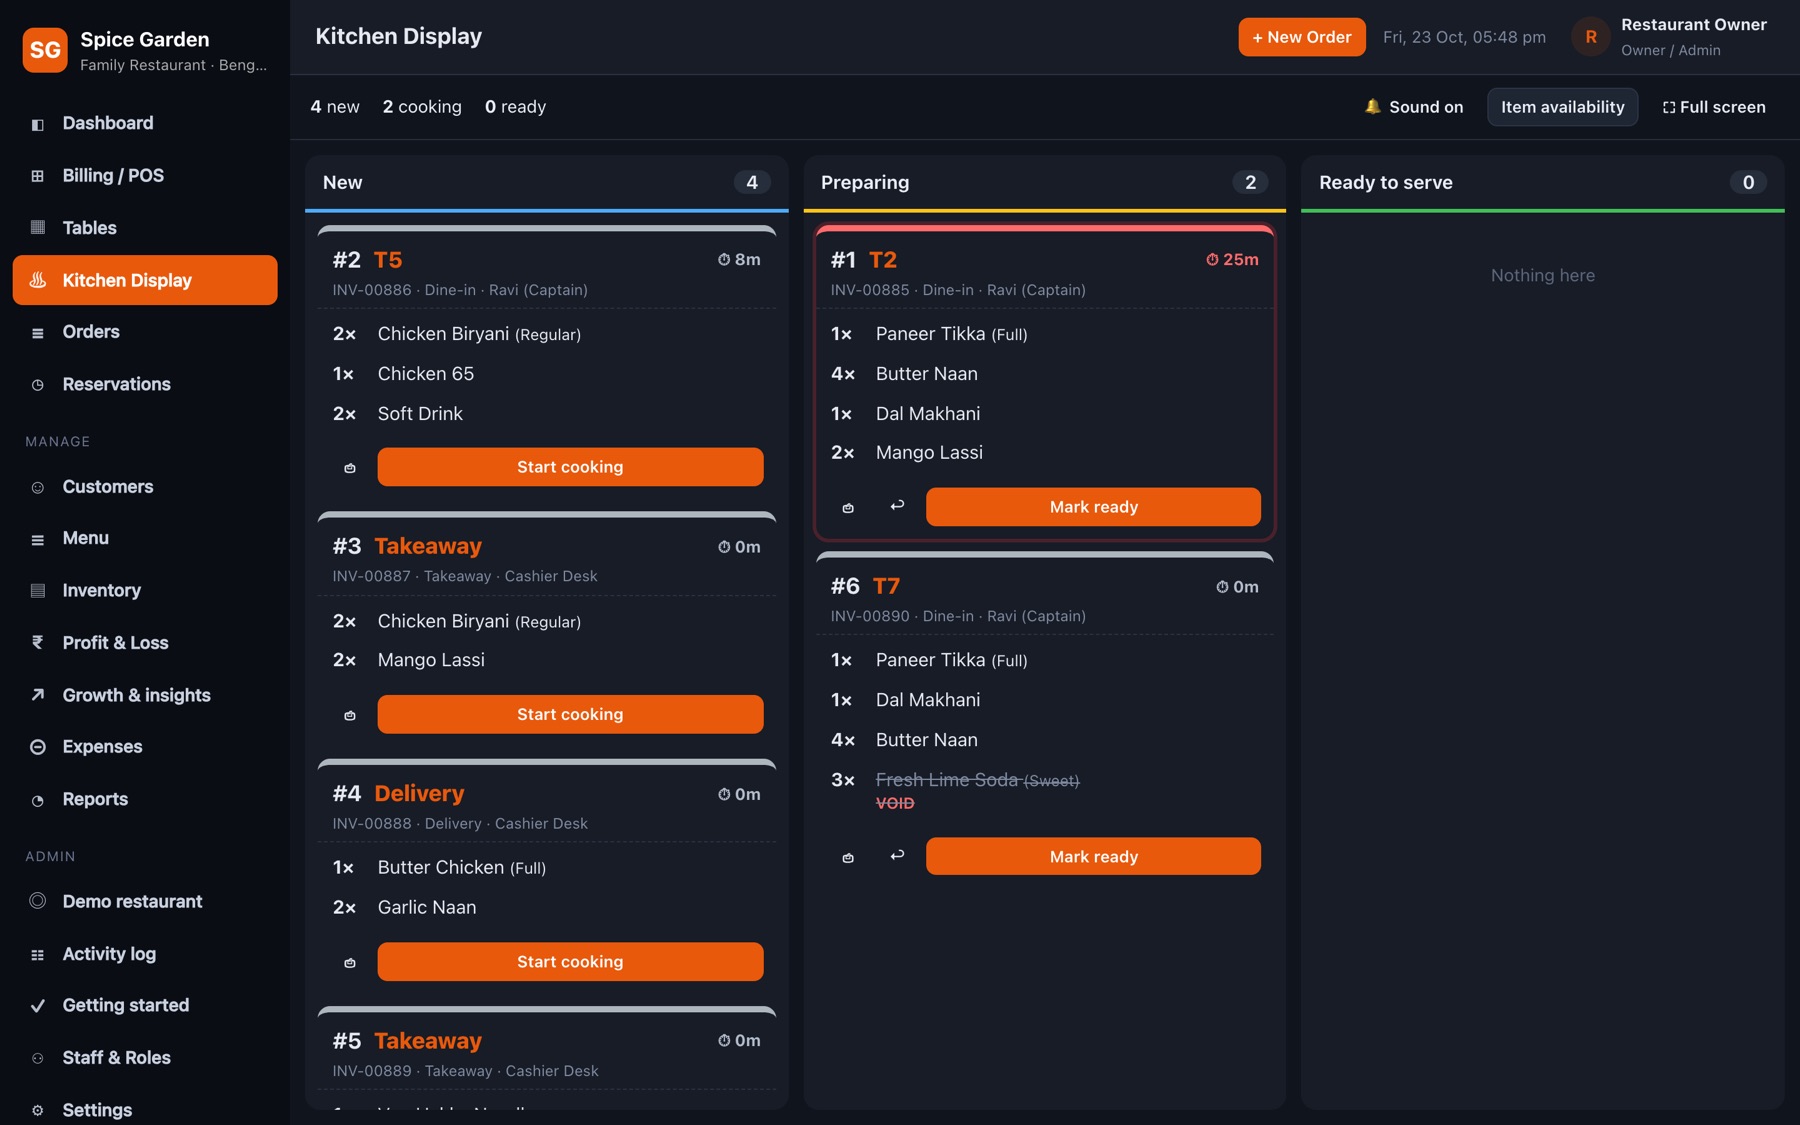
Task: Click the print icon on order #6 T7
Action: pyautogui.click(x=848, y=857)
